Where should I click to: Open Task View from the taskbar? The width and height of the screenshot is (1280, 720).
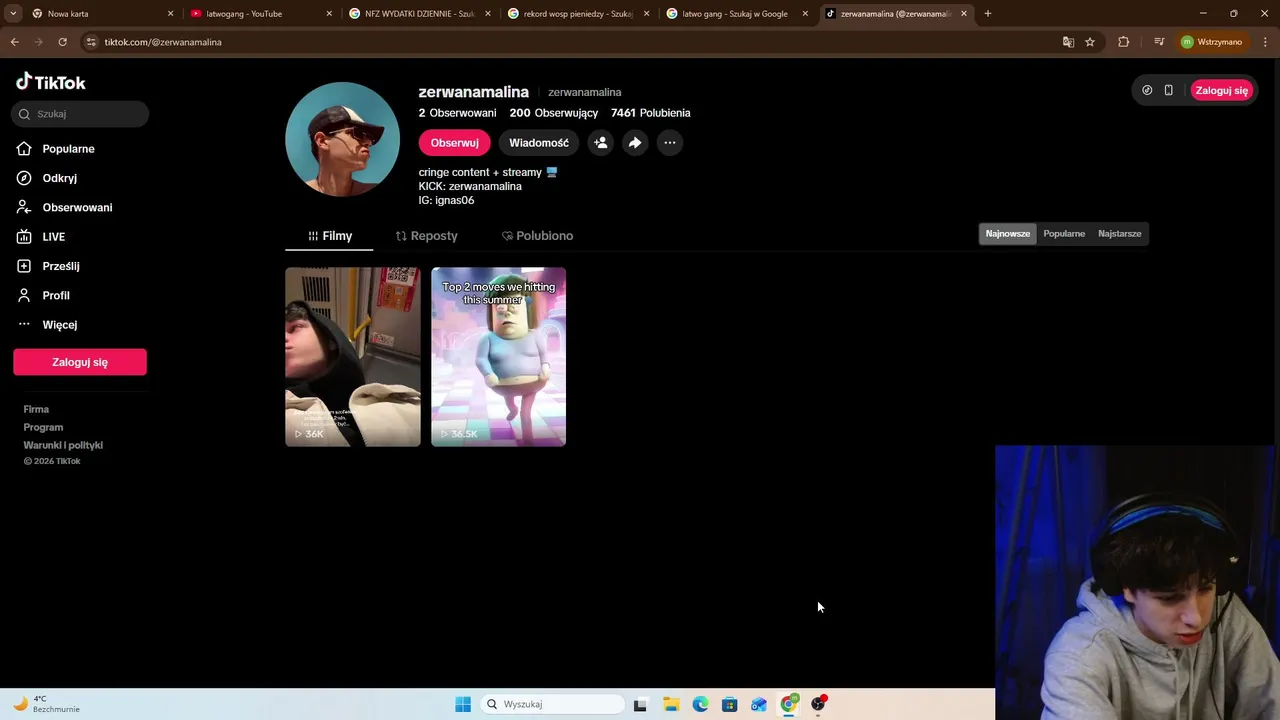click(x=640, y=704)
